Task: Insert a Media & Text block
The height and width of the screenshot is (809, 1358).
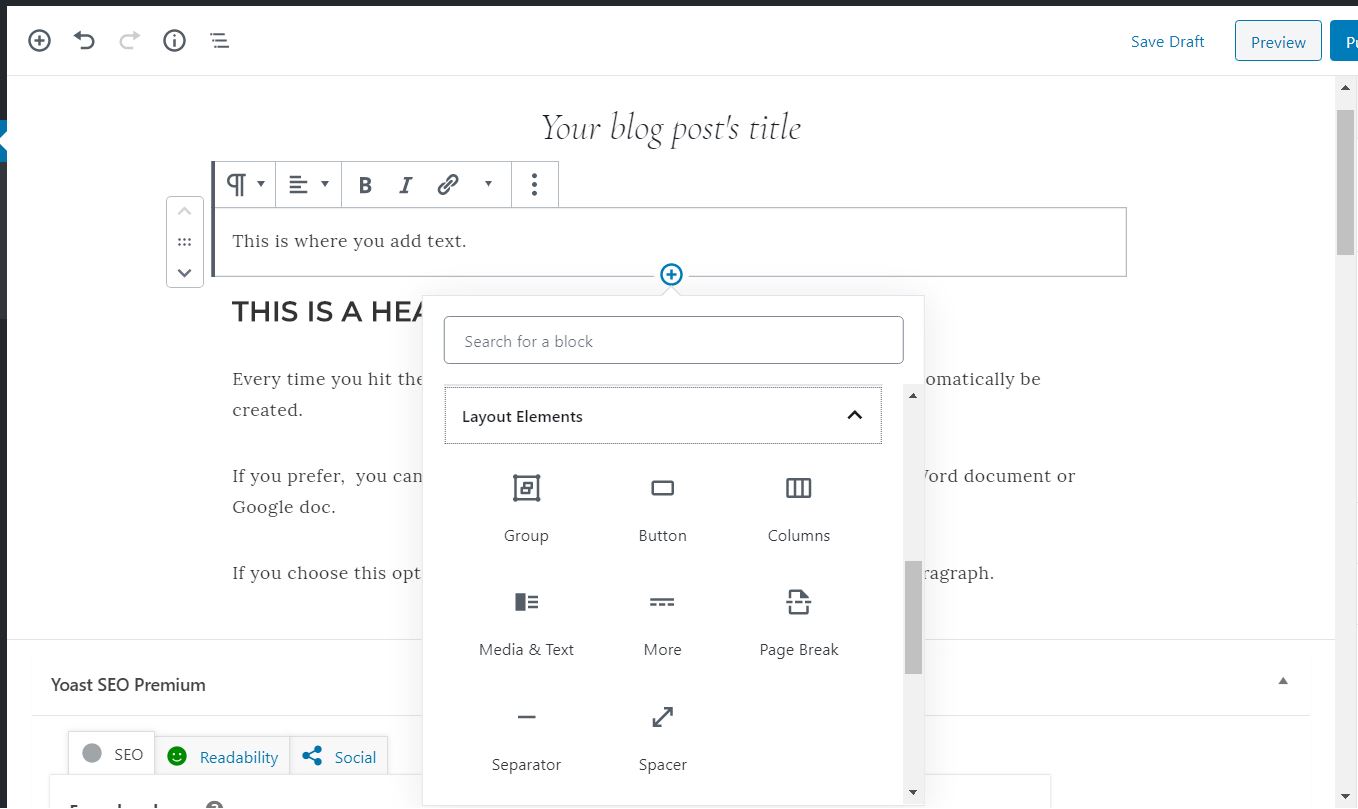Action: (526, 621)
